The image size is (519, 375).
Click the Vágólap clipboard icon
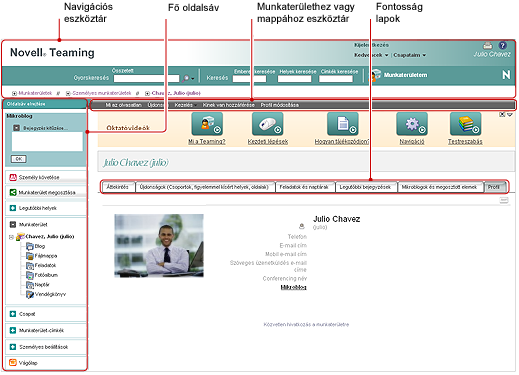pyautogui.click(x=13, y=363)
